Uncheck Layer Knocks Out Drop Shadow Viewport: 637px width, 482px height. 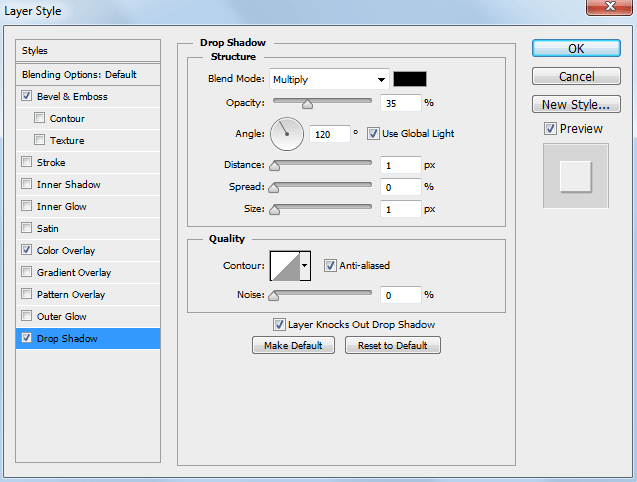click(280, 324)
